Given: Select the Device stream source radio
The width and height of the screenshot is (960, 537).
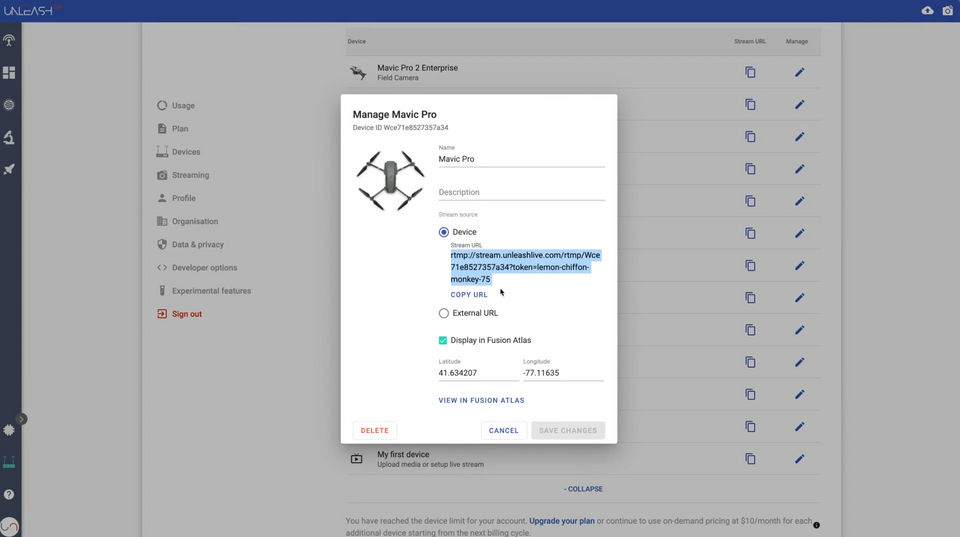Looking at the screenshot, I should [x=444, y=232].
